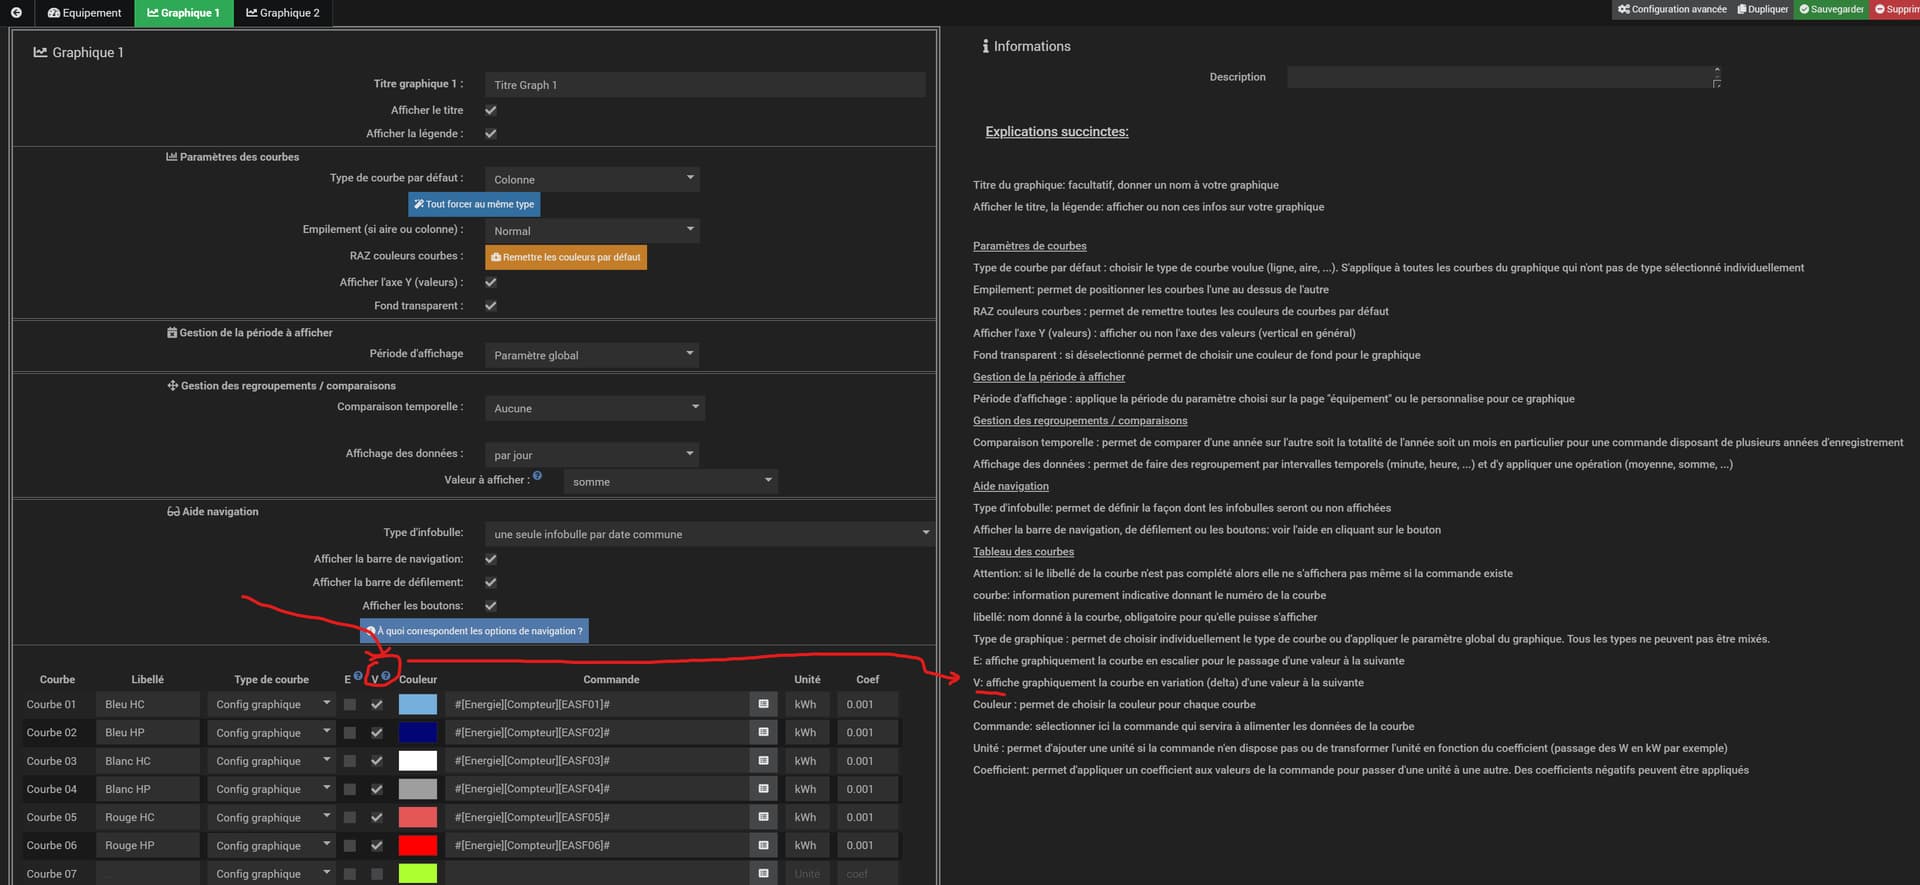
Task: Click the Titre graphique 1 input field
Action: pos(704,85)
